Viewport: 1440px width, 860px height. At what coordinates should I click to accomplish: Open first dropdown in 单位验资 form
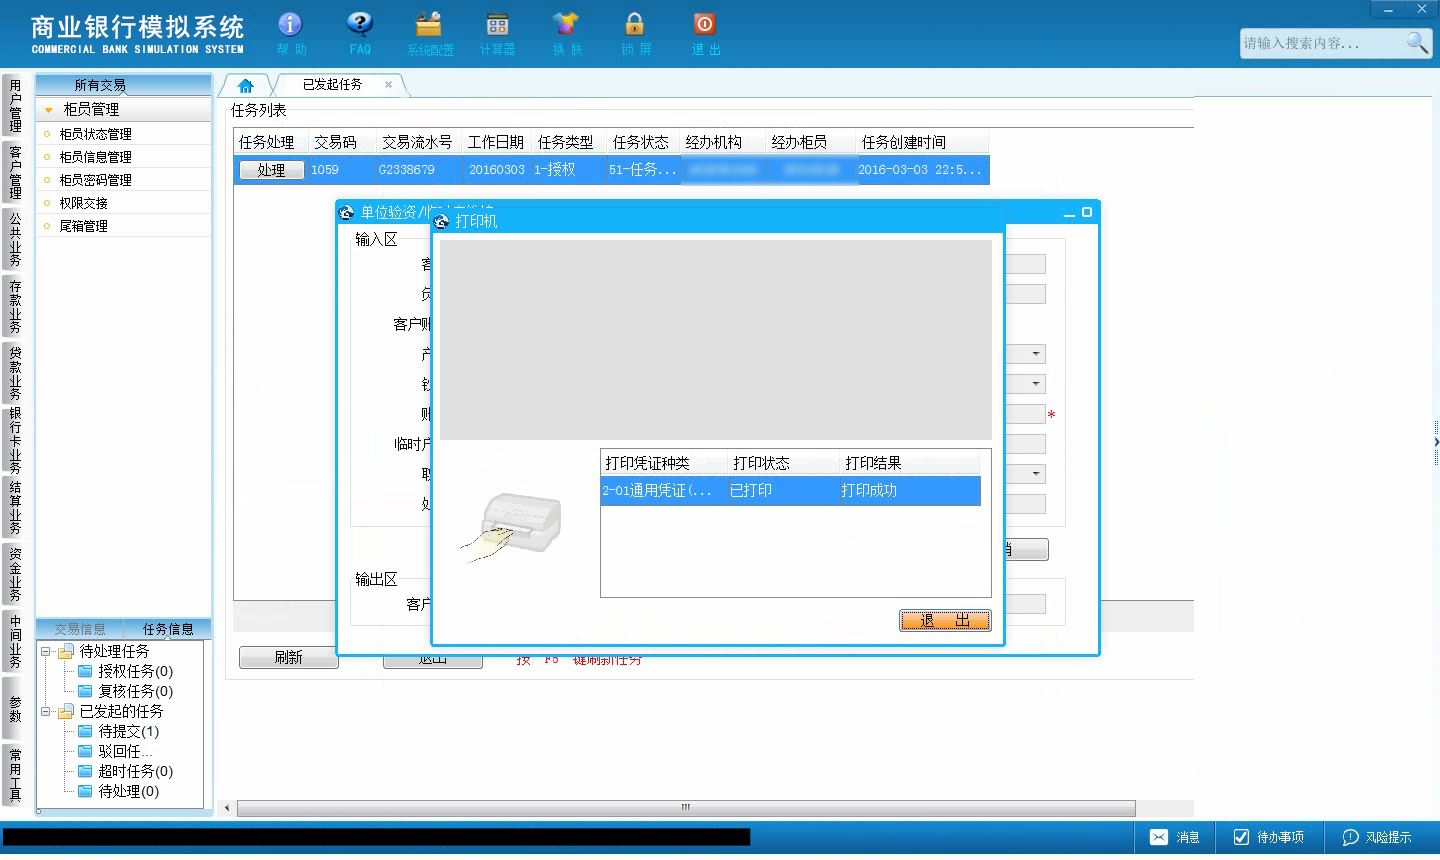pos(1036,354)
